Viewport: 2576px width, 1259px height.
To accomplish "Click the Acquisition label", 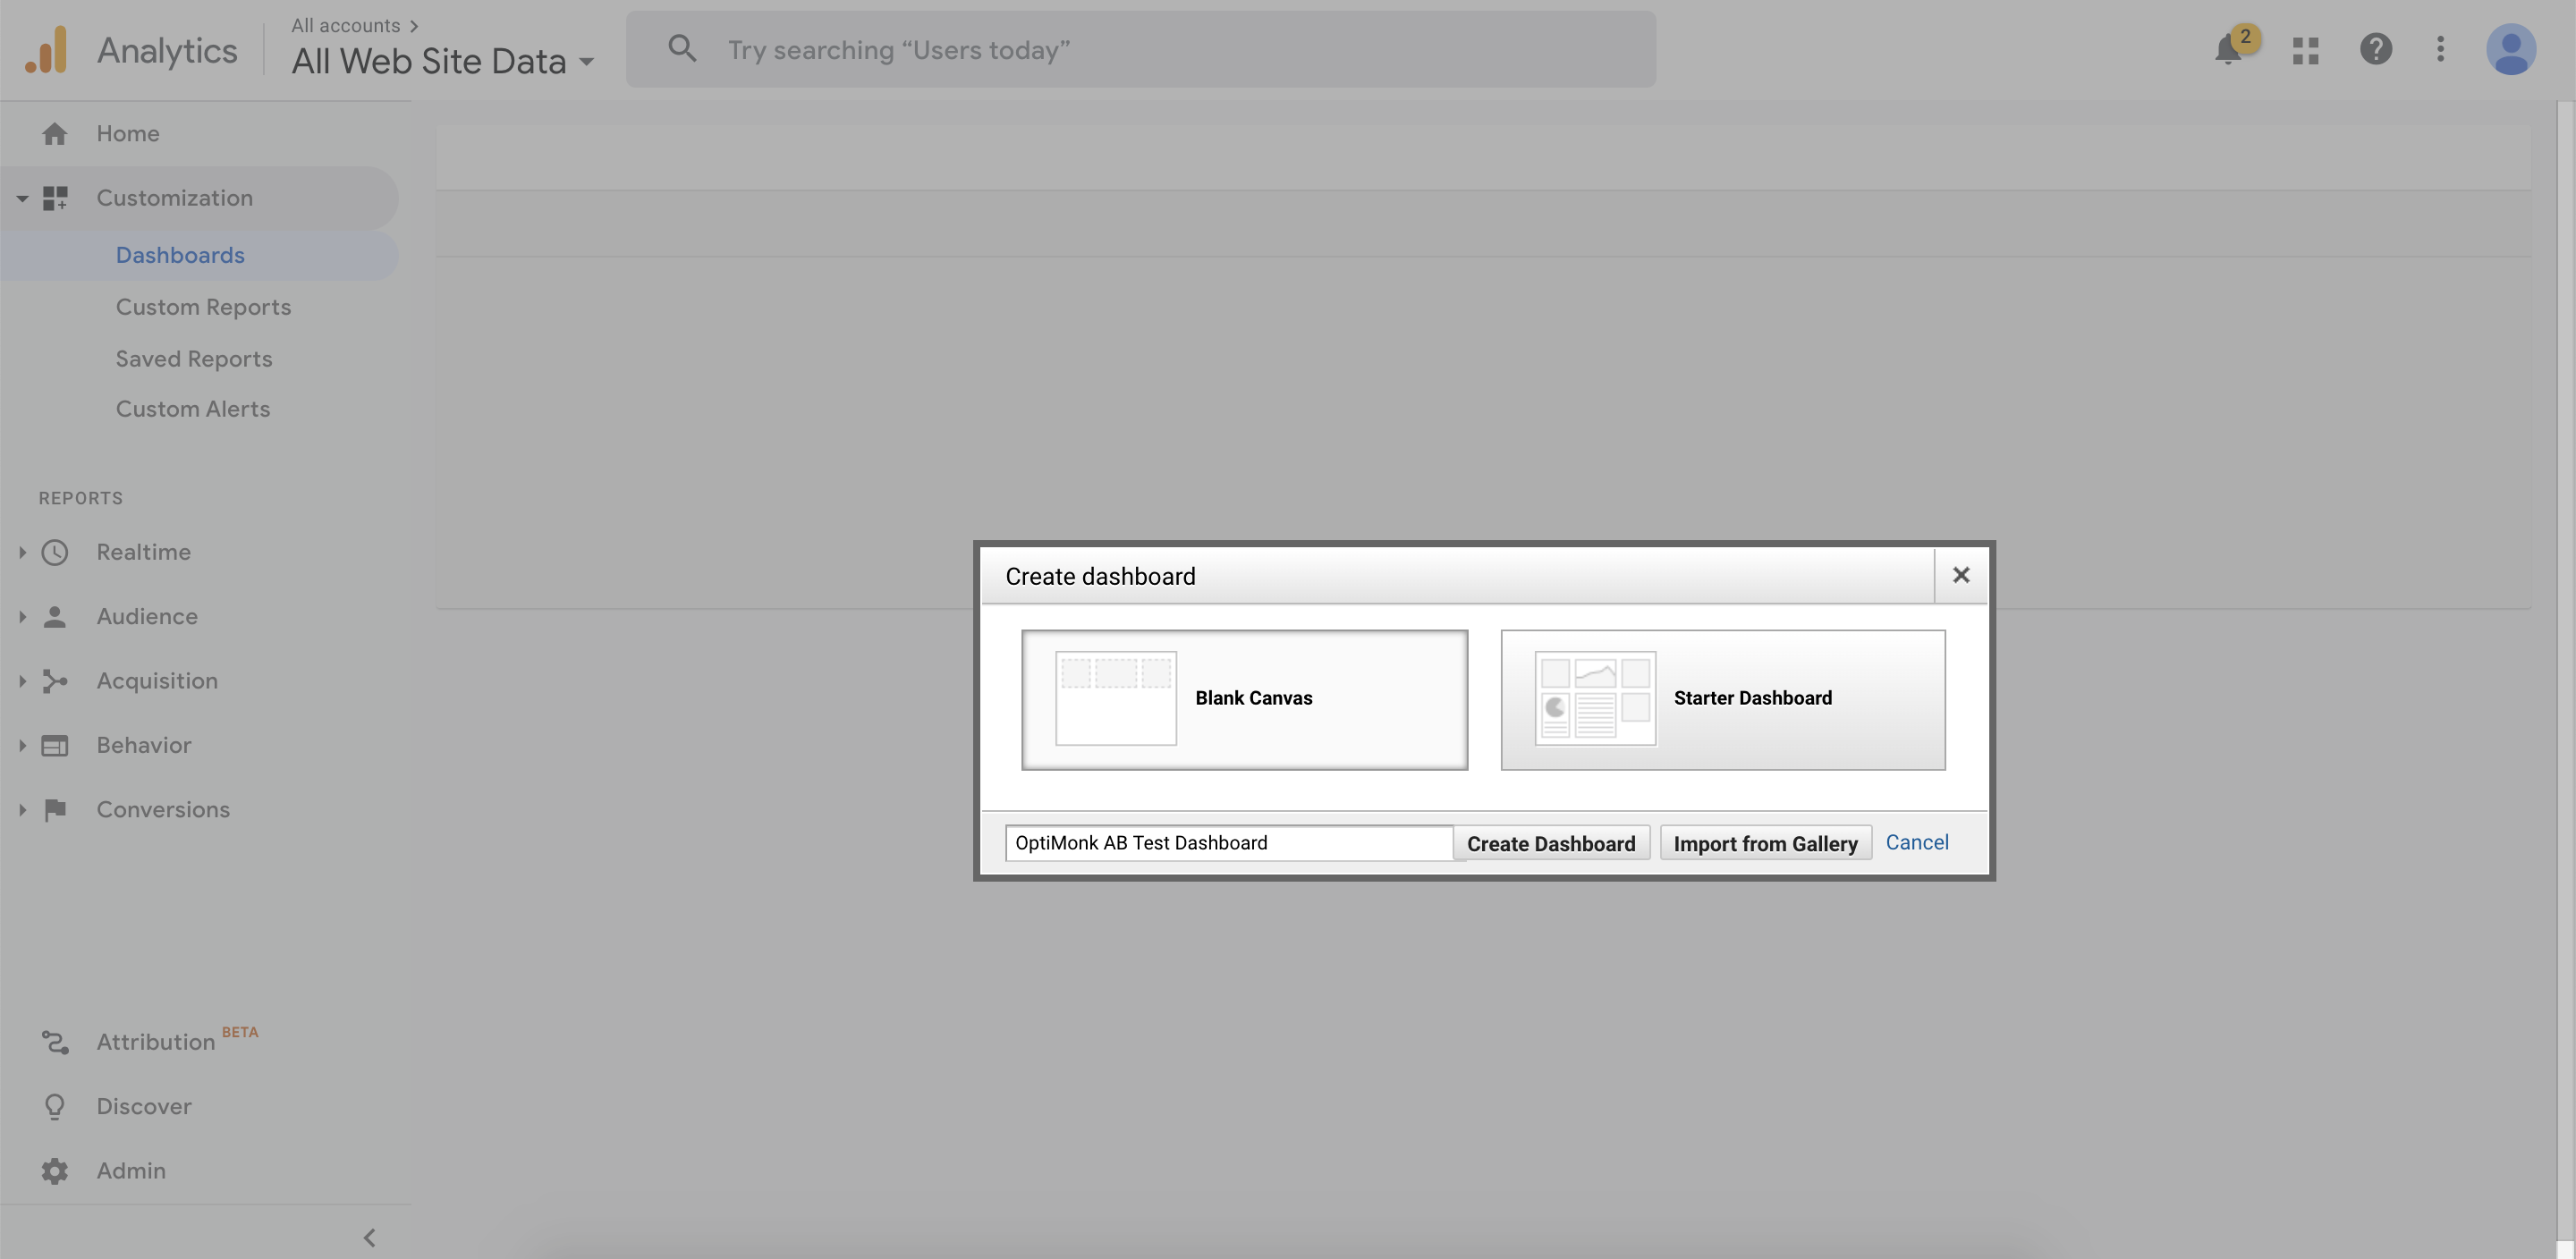I will pyautogui.click(x=157, y=681).
